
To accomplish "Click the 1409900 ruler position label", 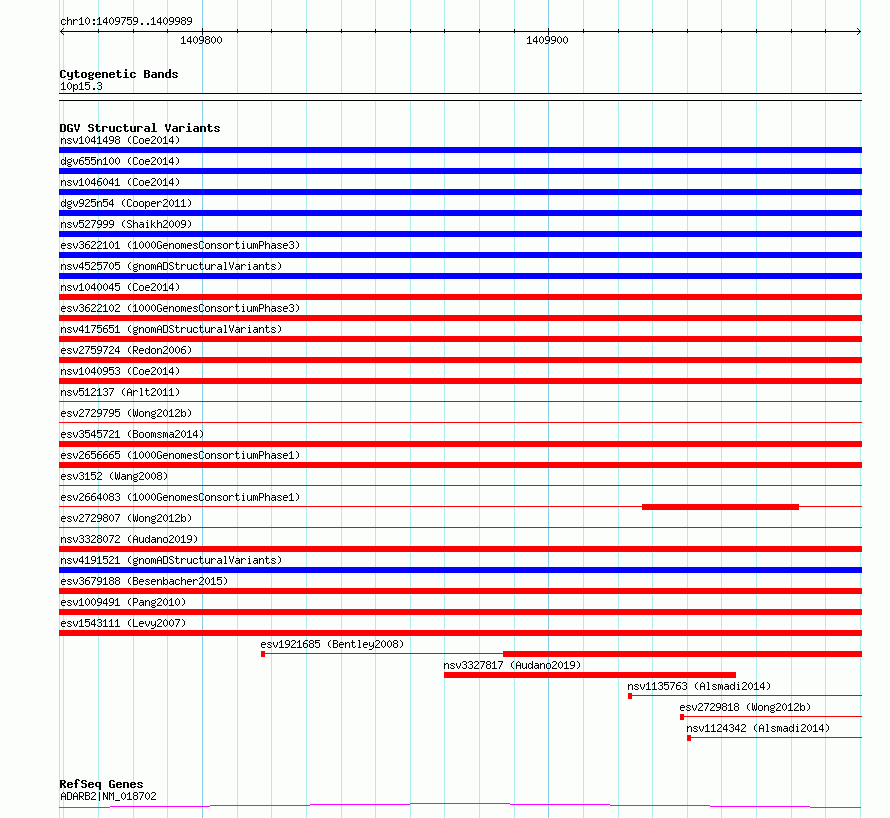I will (547, 40).
